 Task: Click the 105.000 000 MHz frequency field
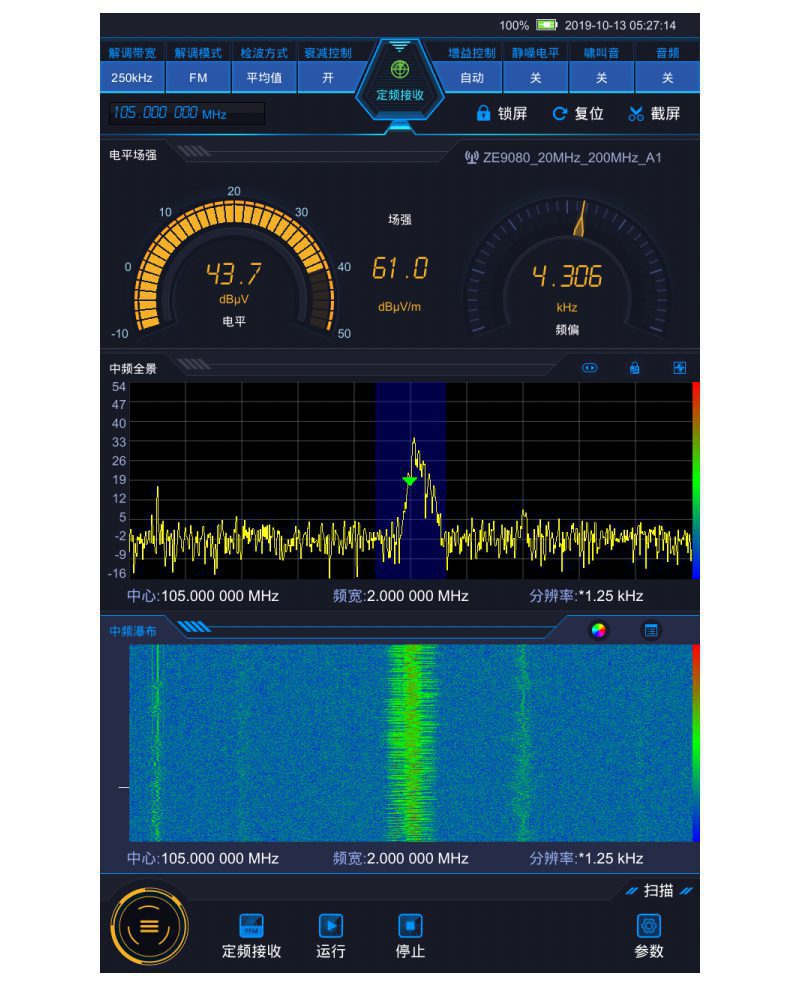(181, 114)
